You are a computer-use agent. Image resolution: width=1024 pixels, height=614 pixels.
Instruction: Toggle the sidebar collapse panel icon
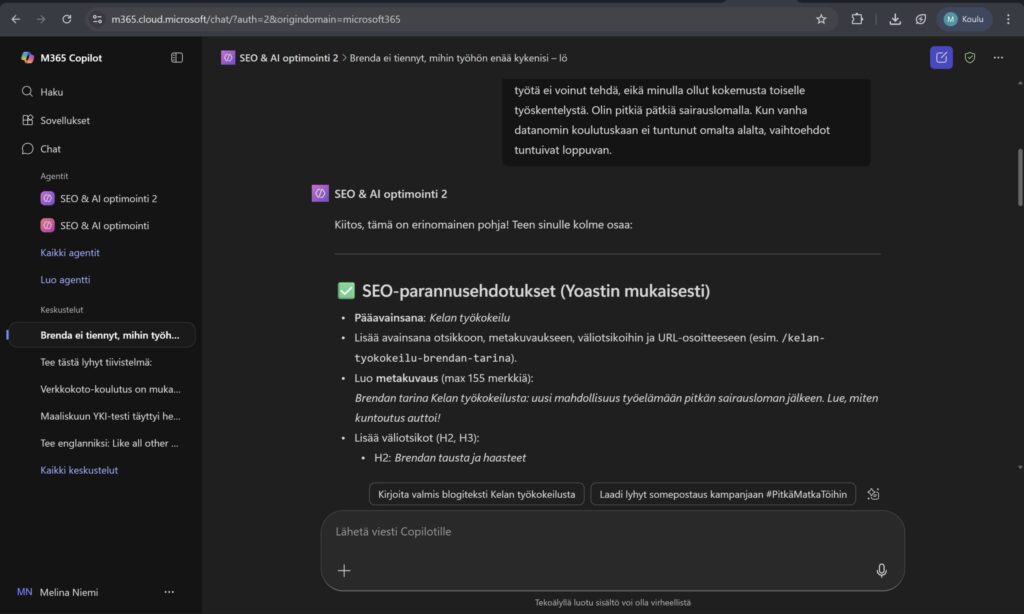pyautogui.click(x=177, y=58)
